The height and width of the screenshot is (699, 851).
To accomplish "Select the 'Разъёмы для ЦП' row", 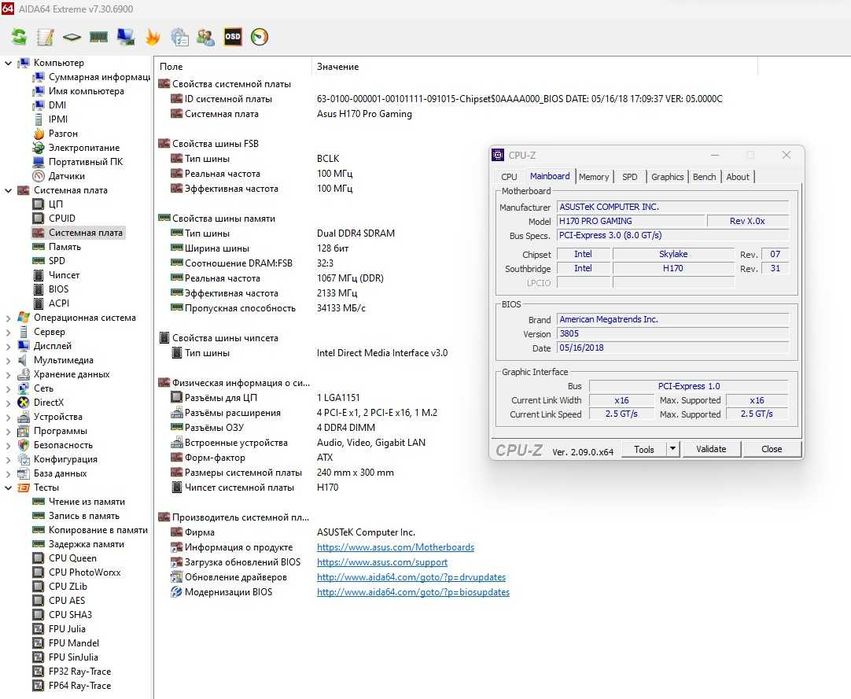I will click(x=220, y=398).
